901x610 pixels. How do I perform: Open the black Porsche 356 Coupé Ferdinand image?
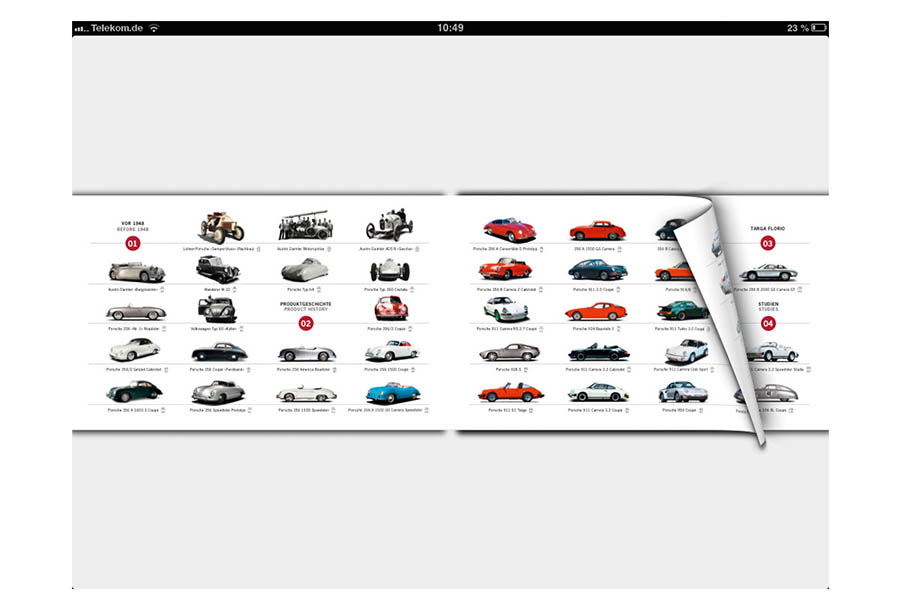tap(219, 352)
